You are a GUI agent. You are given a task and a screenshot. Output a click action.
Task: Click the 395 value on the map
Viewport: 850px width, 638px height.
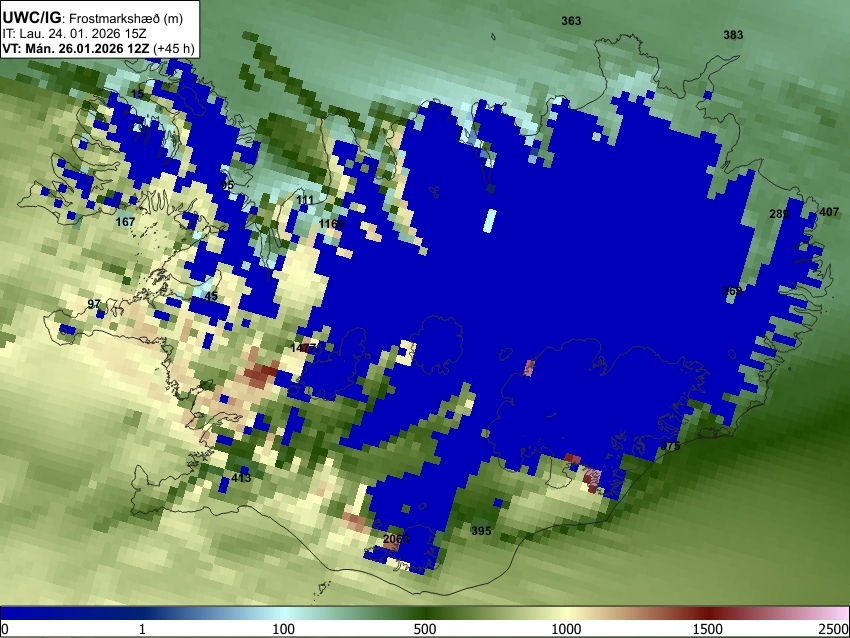click(x=481, y=531)
